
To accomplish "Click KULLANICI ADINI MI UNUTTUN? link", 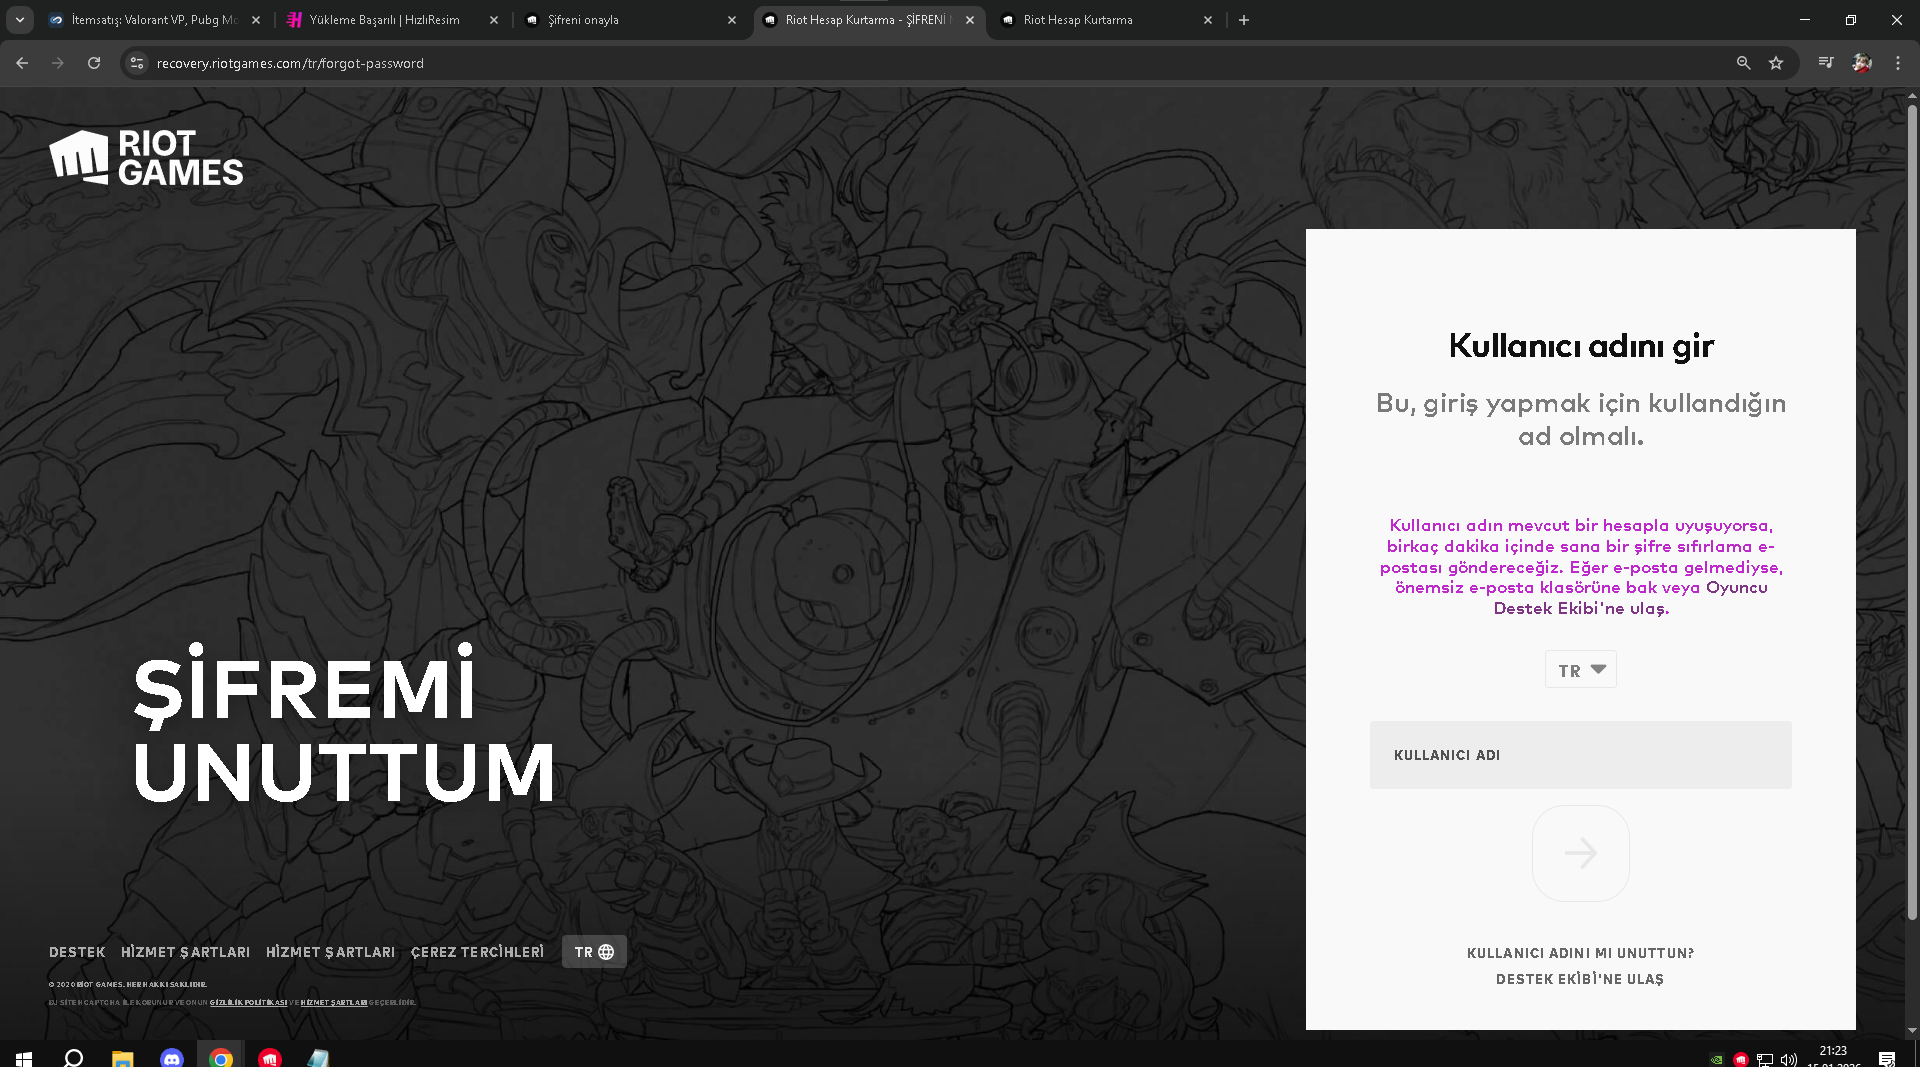I will (1580, 953).
